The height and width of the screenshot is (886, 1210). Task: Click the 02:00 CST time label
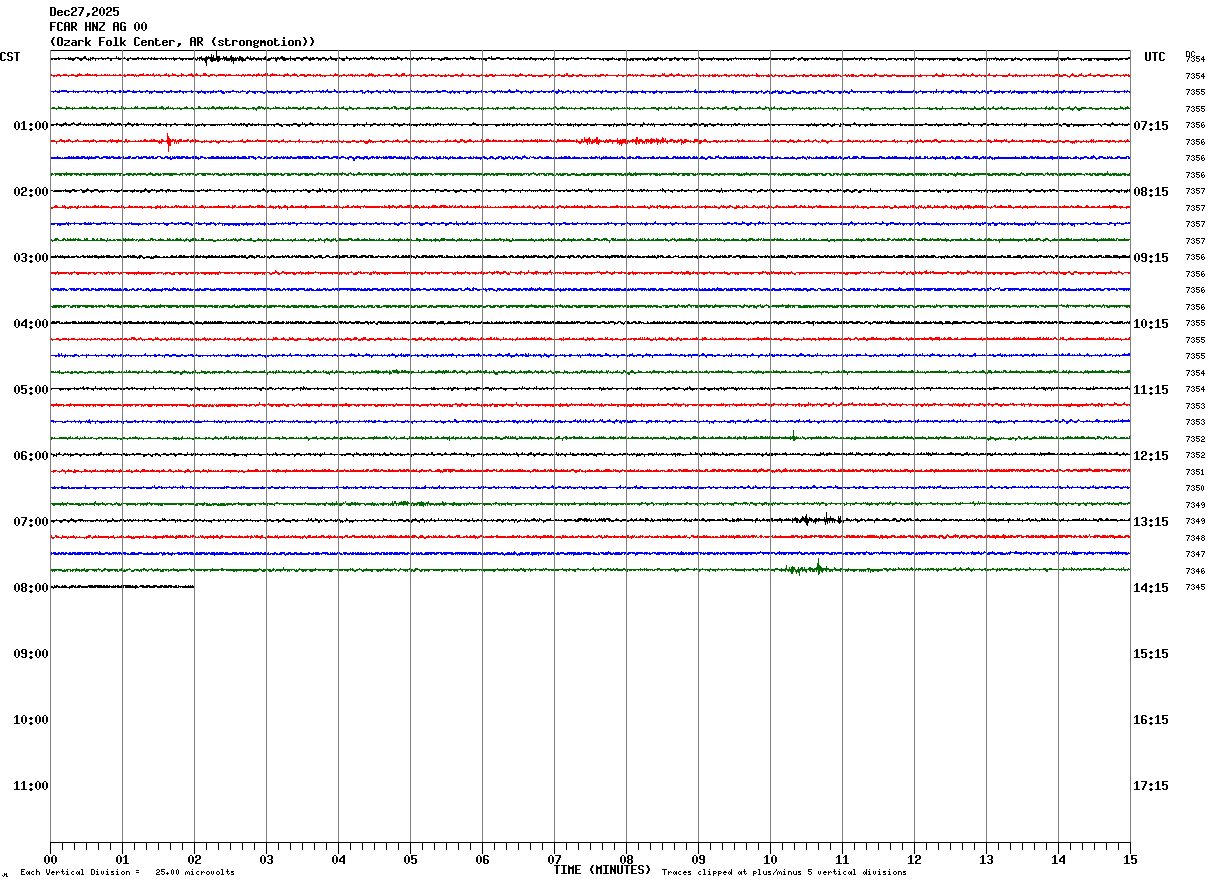[31, 192]
